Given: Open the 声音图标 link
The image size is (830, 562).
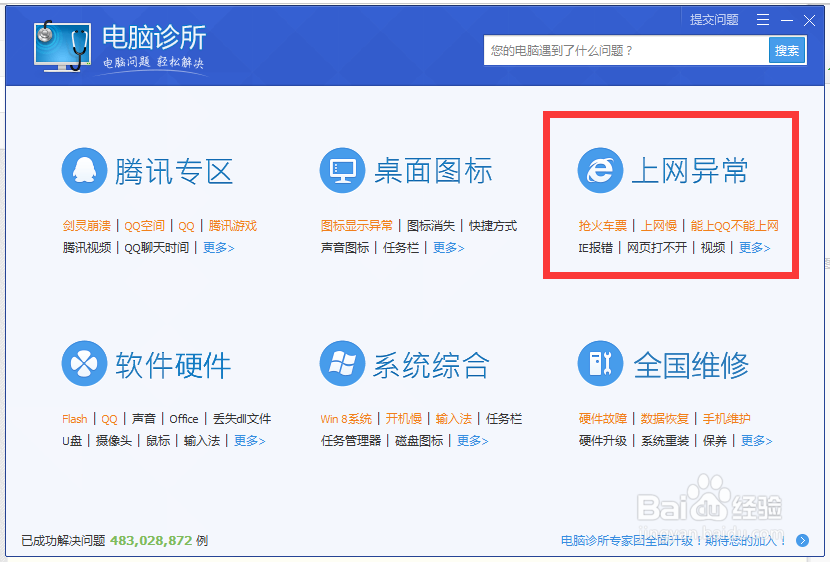Looking at the screenshot, I should (x=345, y=248).
